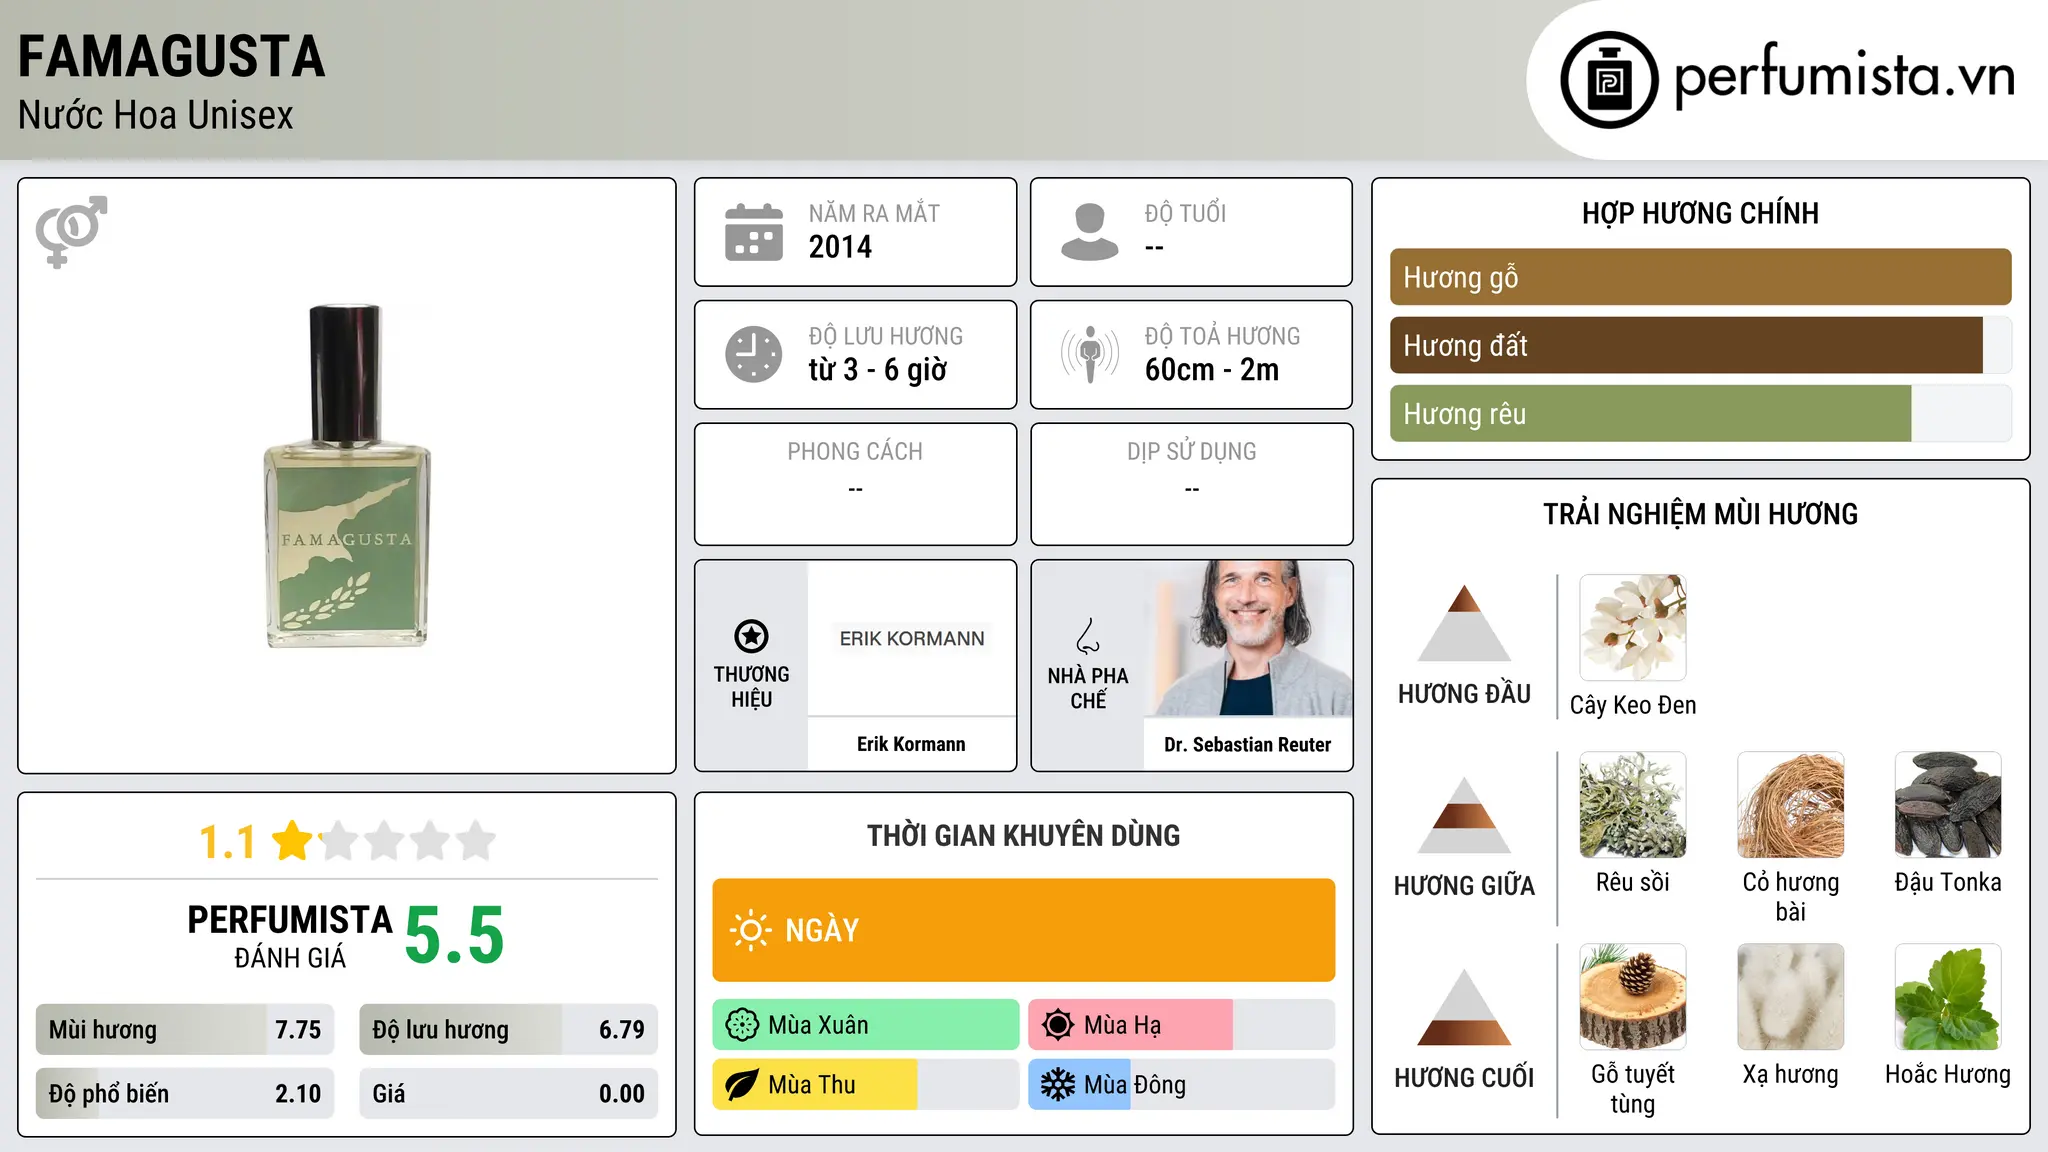The width and height of the screenshot is (2048, 1152).
Task: Click the sun icon for Mùa Hạ
Action: tap(1058, 1025)
